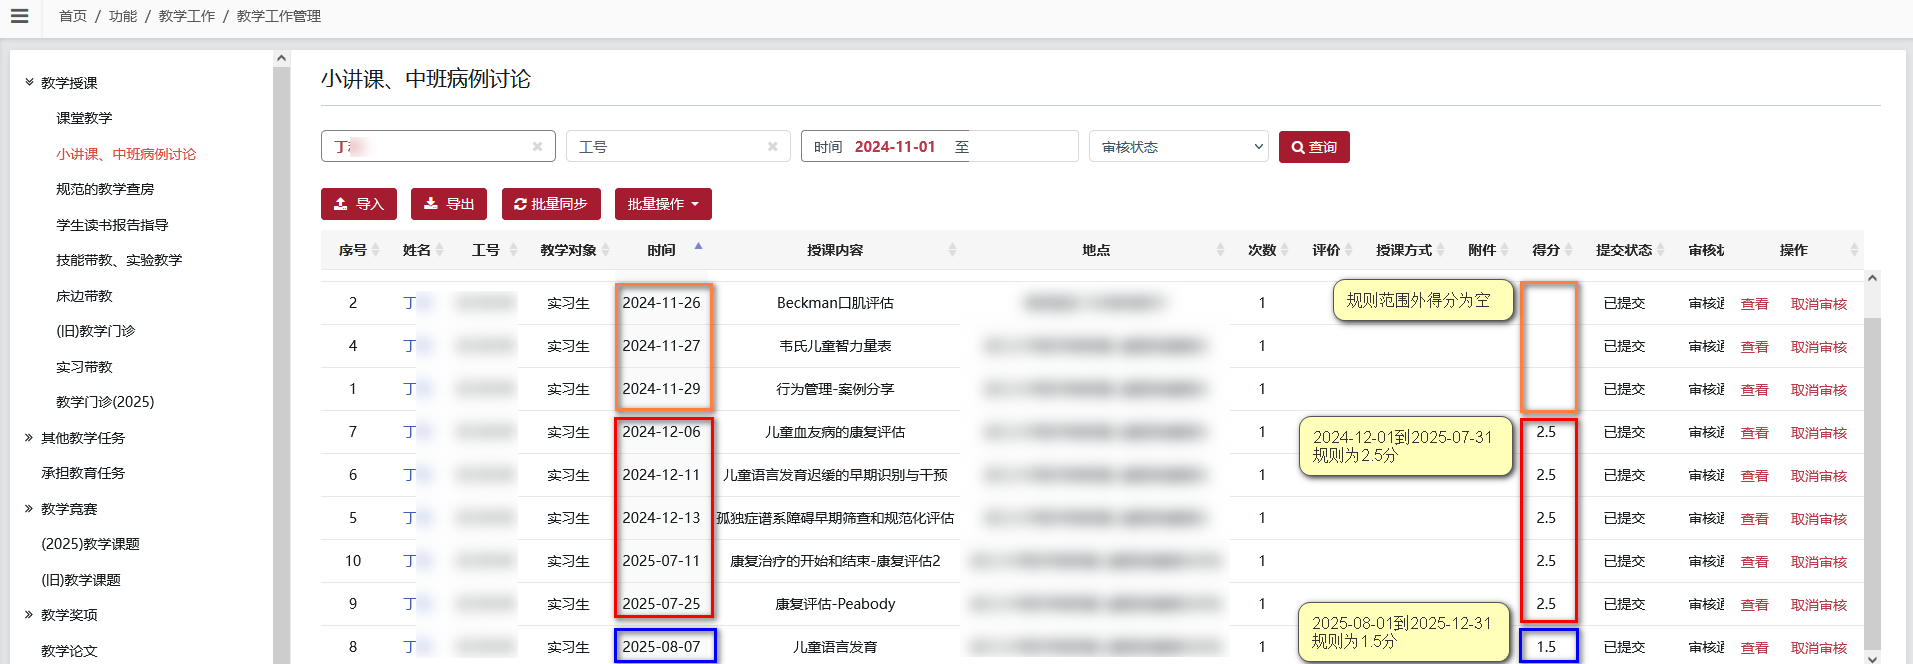Cancel review for 韦氏儿童智力量表 row
Screen dimensions: 1913x664
coord(1818,347)
